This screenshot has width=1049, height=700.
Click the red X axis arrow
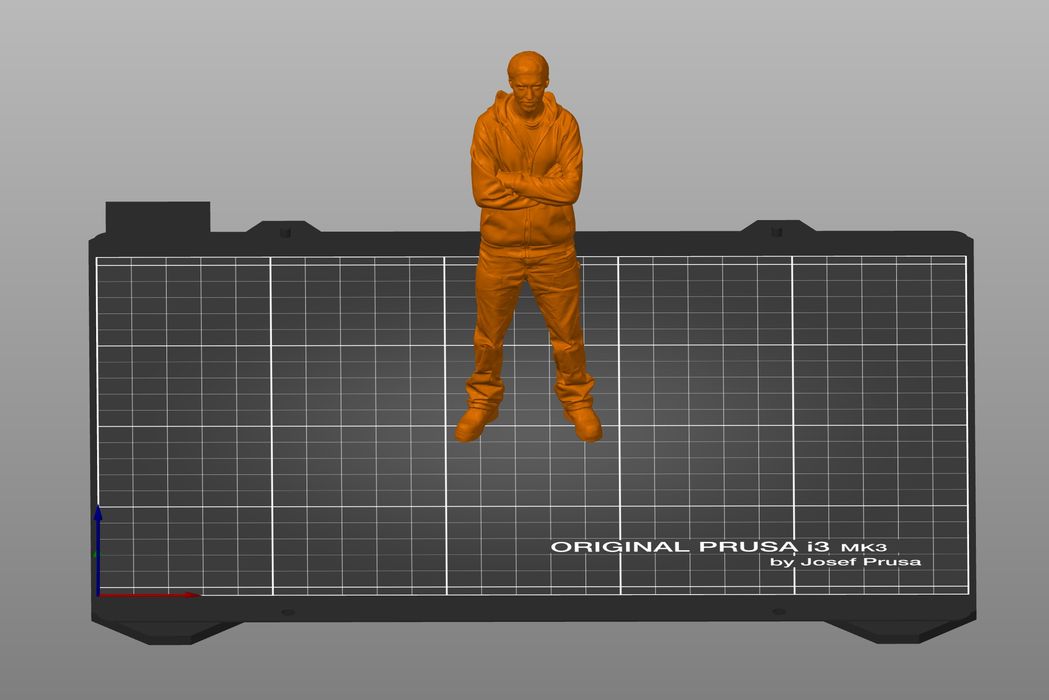(150, 595)
